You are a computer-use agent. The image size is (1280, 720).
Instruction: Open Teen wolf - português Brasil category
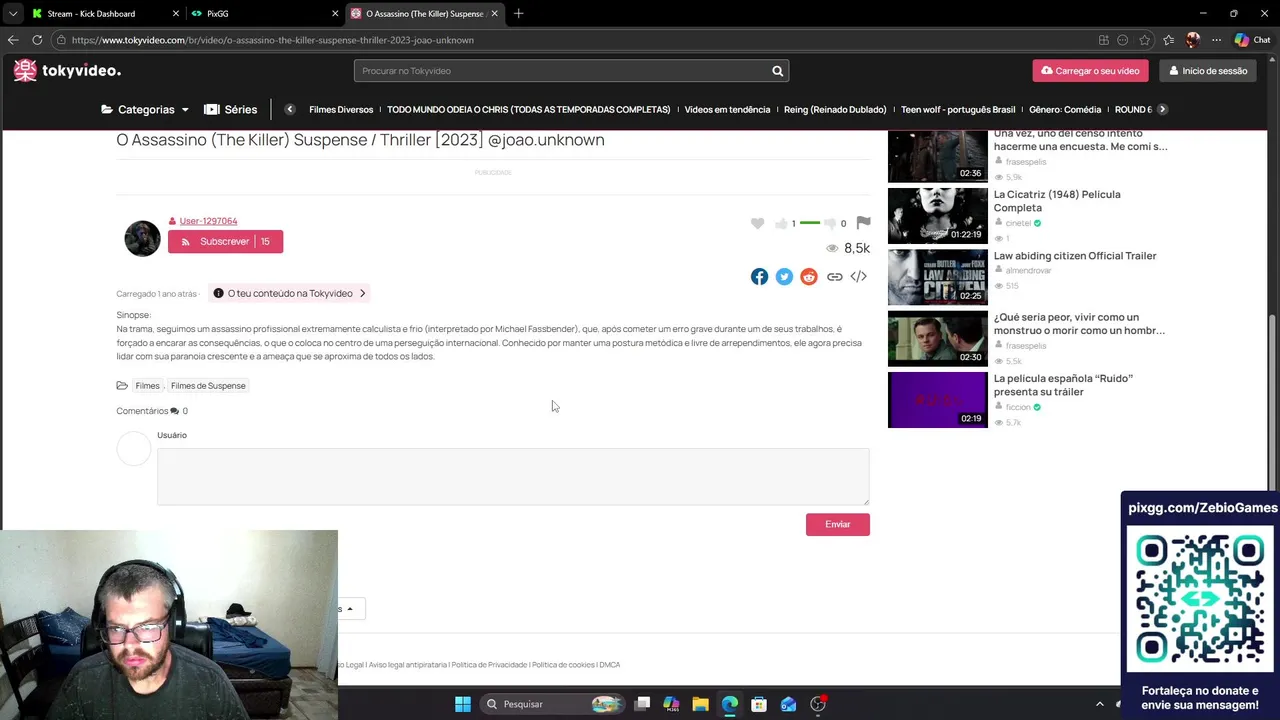click(958, 110)
